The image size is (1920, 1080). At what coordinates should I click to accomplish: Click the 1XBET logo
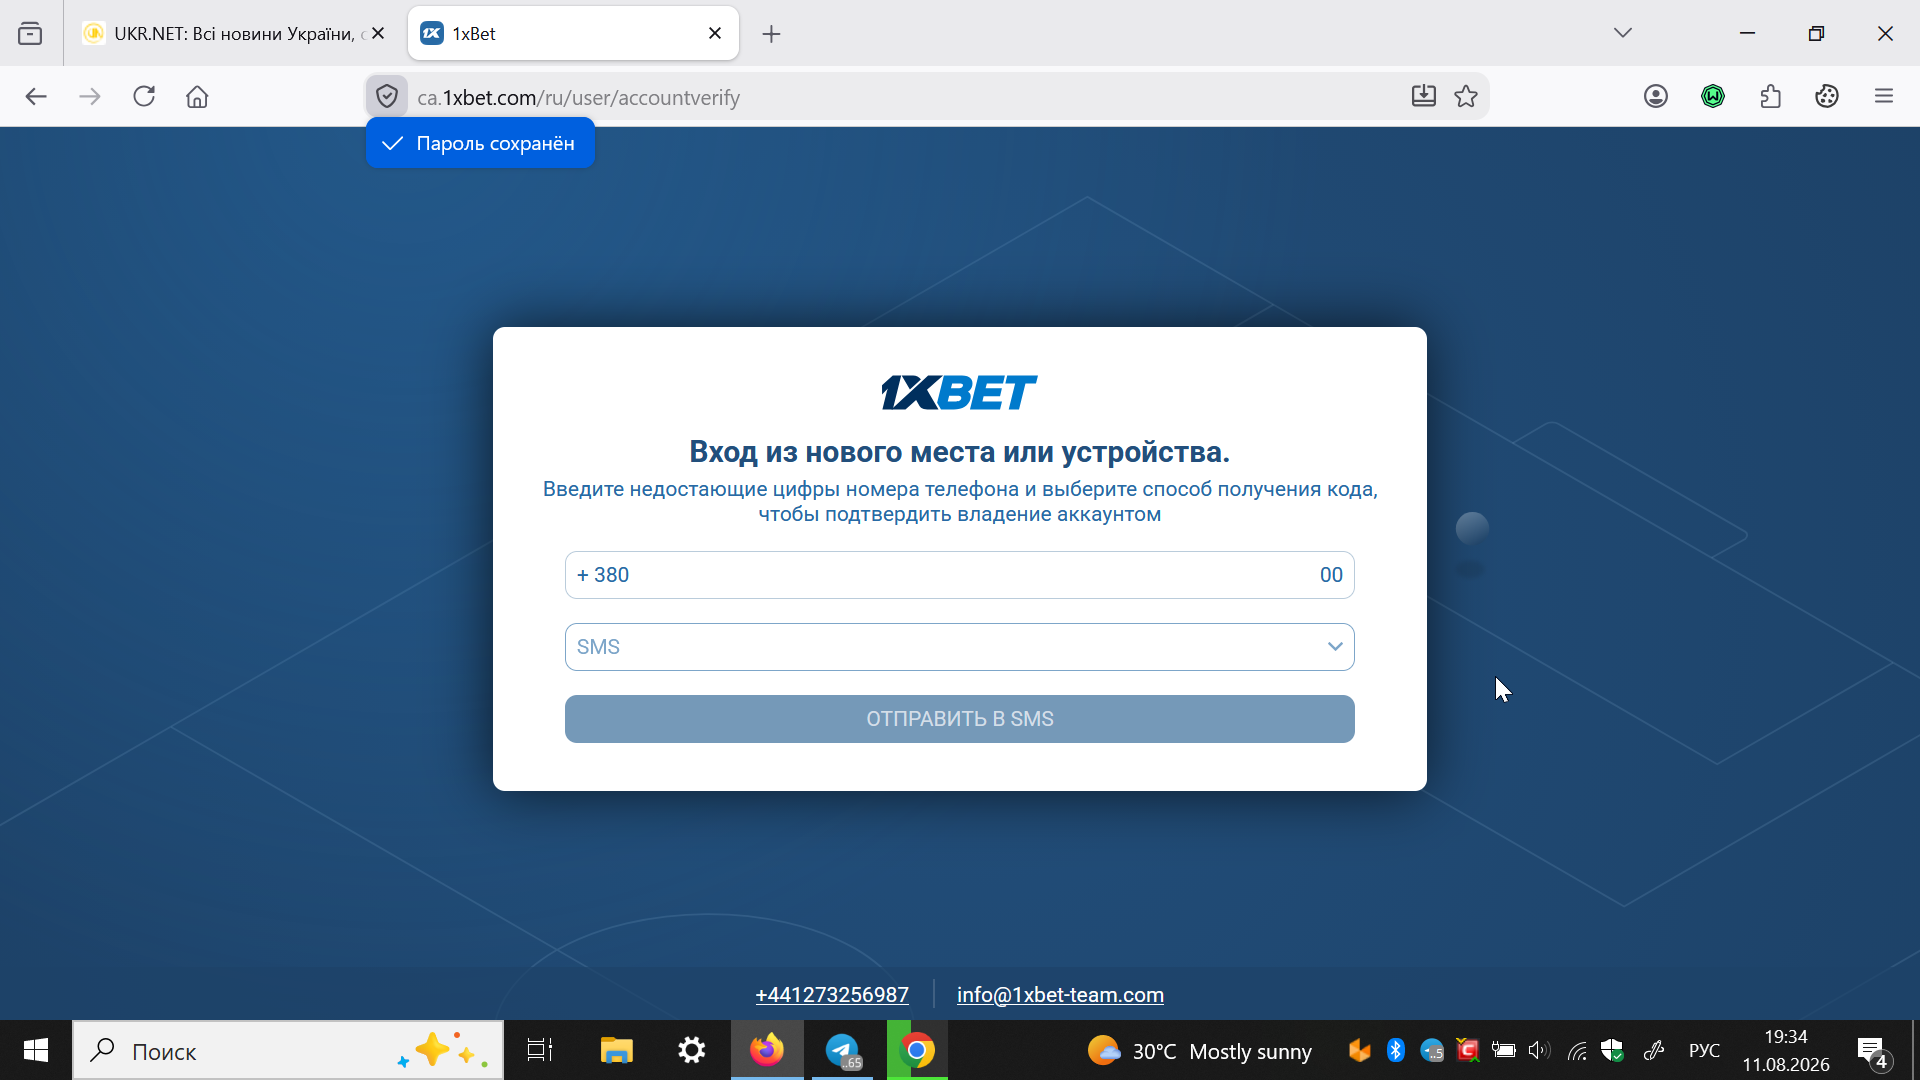click(959, 393)
